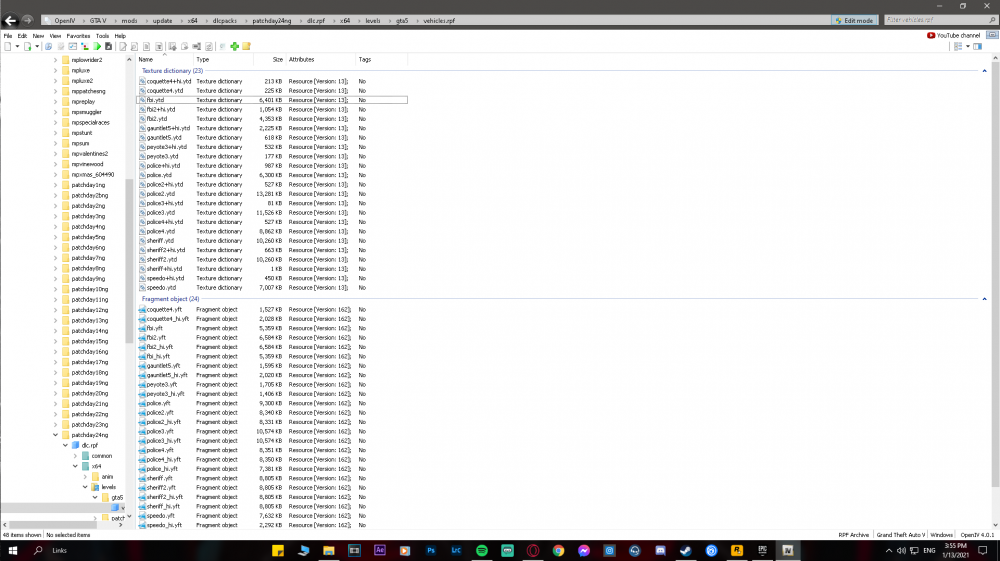The height and width of the screenshot is (561, 1000).
Task: Open After Effects from the taskbar
Action: [x=379, y=550]
